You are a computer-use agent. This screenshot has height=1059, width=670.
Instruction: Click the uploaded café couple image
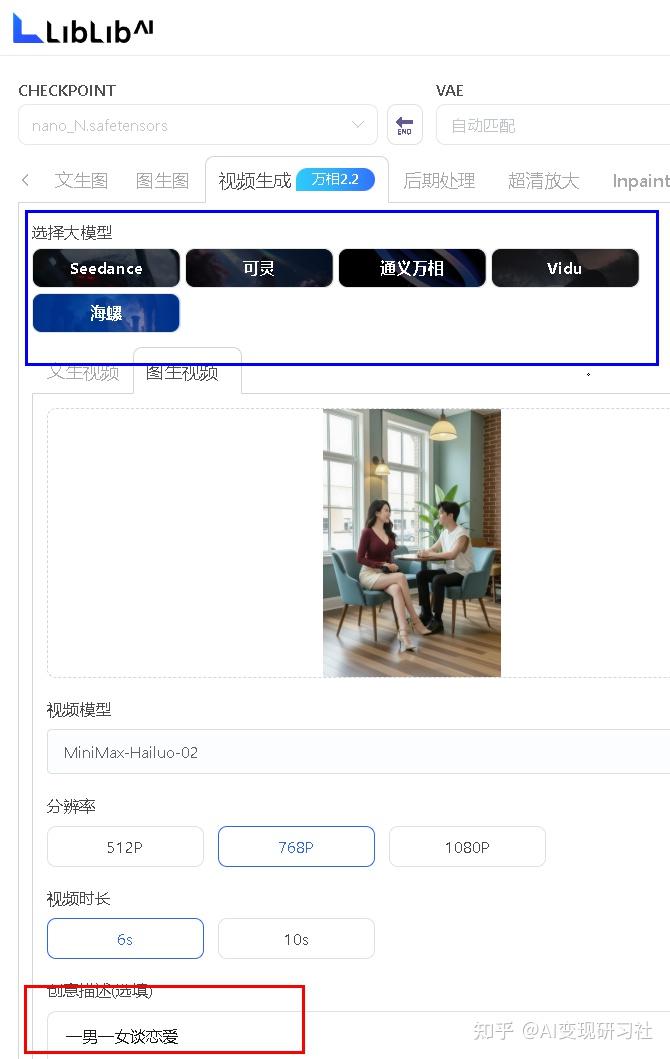click(x=412, y=542)
